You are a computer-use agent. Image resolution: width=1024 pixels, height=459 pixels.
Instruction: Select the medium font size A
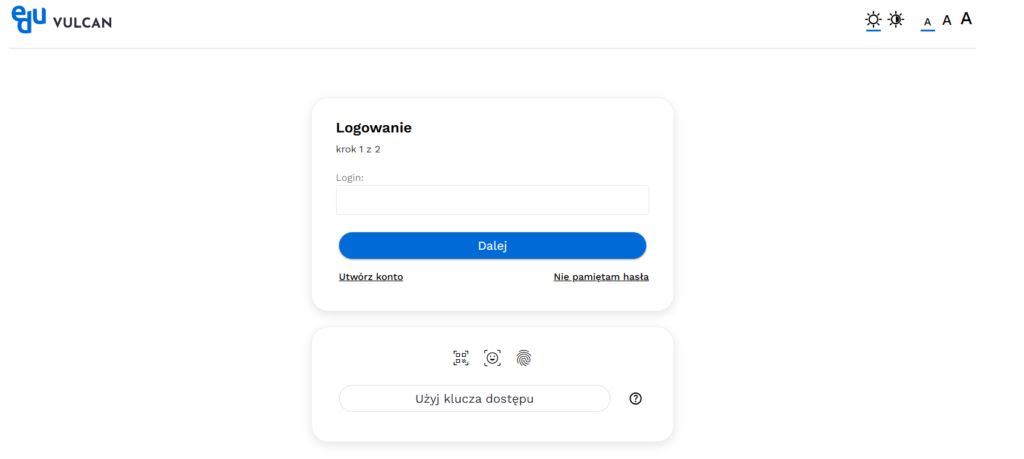[x=946, y=20]
